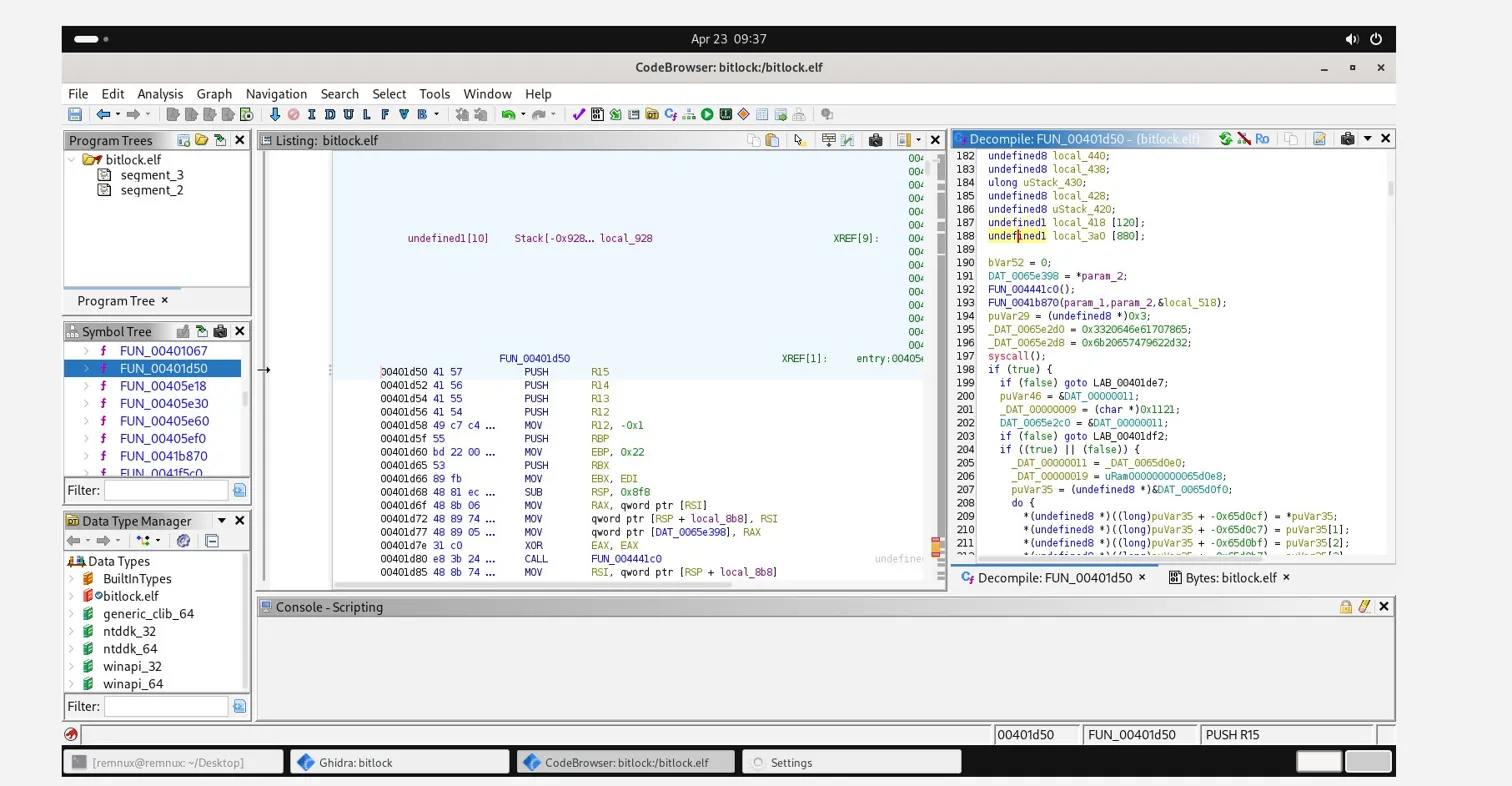This screenshot has height=786, width=1512.
Task: Toggle the scroll lock in the Console panel
Action: tap(1345, 607)
